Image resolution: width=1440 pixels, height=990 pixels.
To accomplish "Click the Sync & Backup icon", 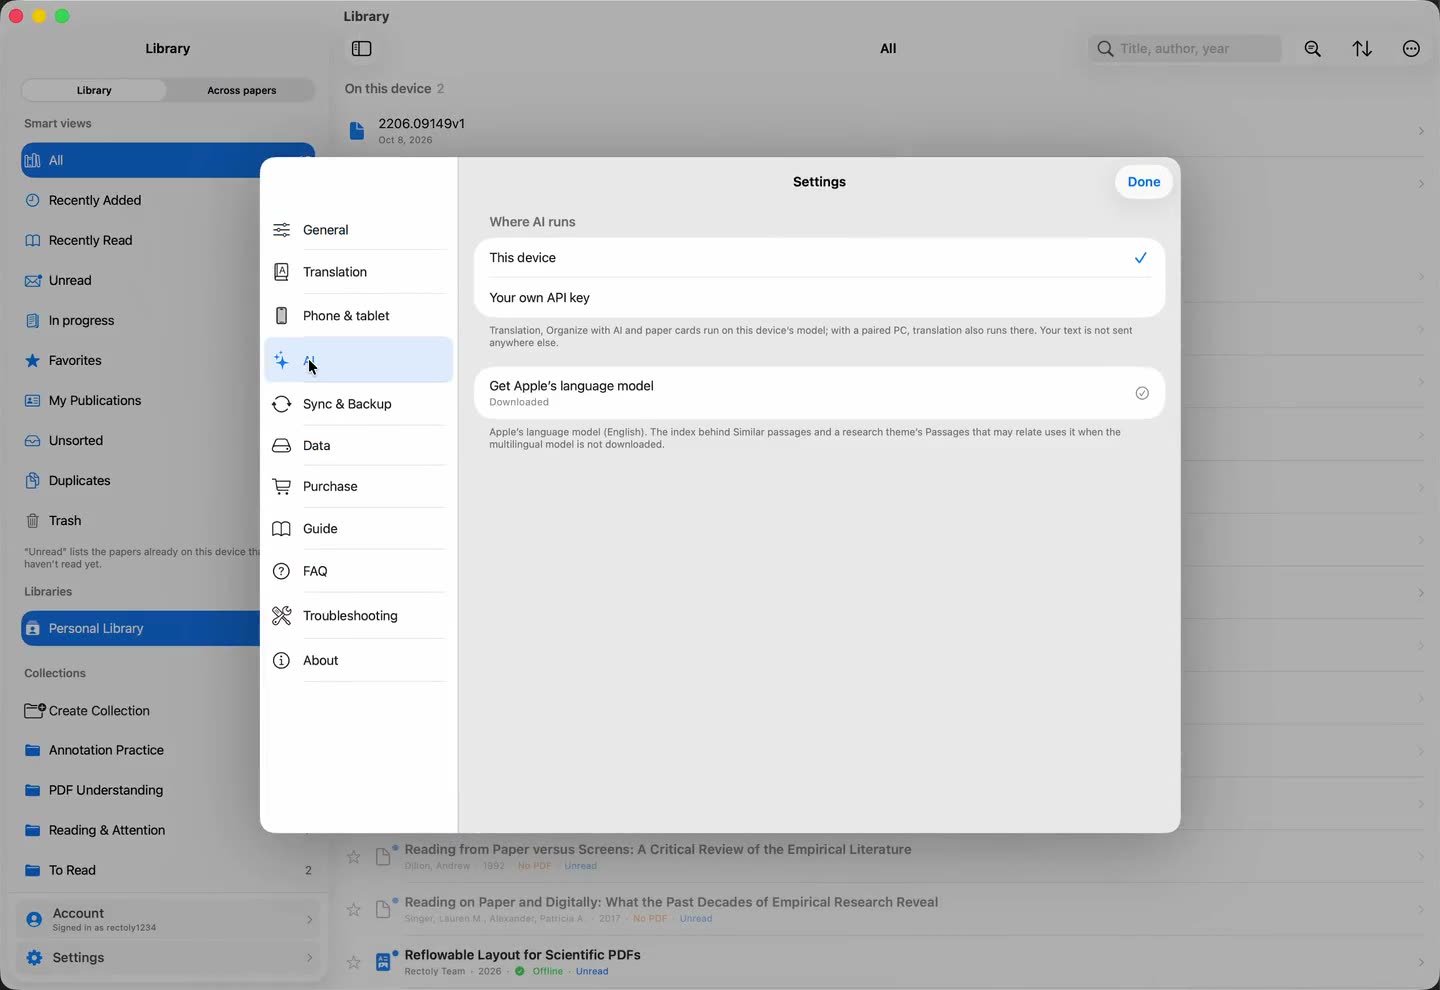I will [282, 404].
